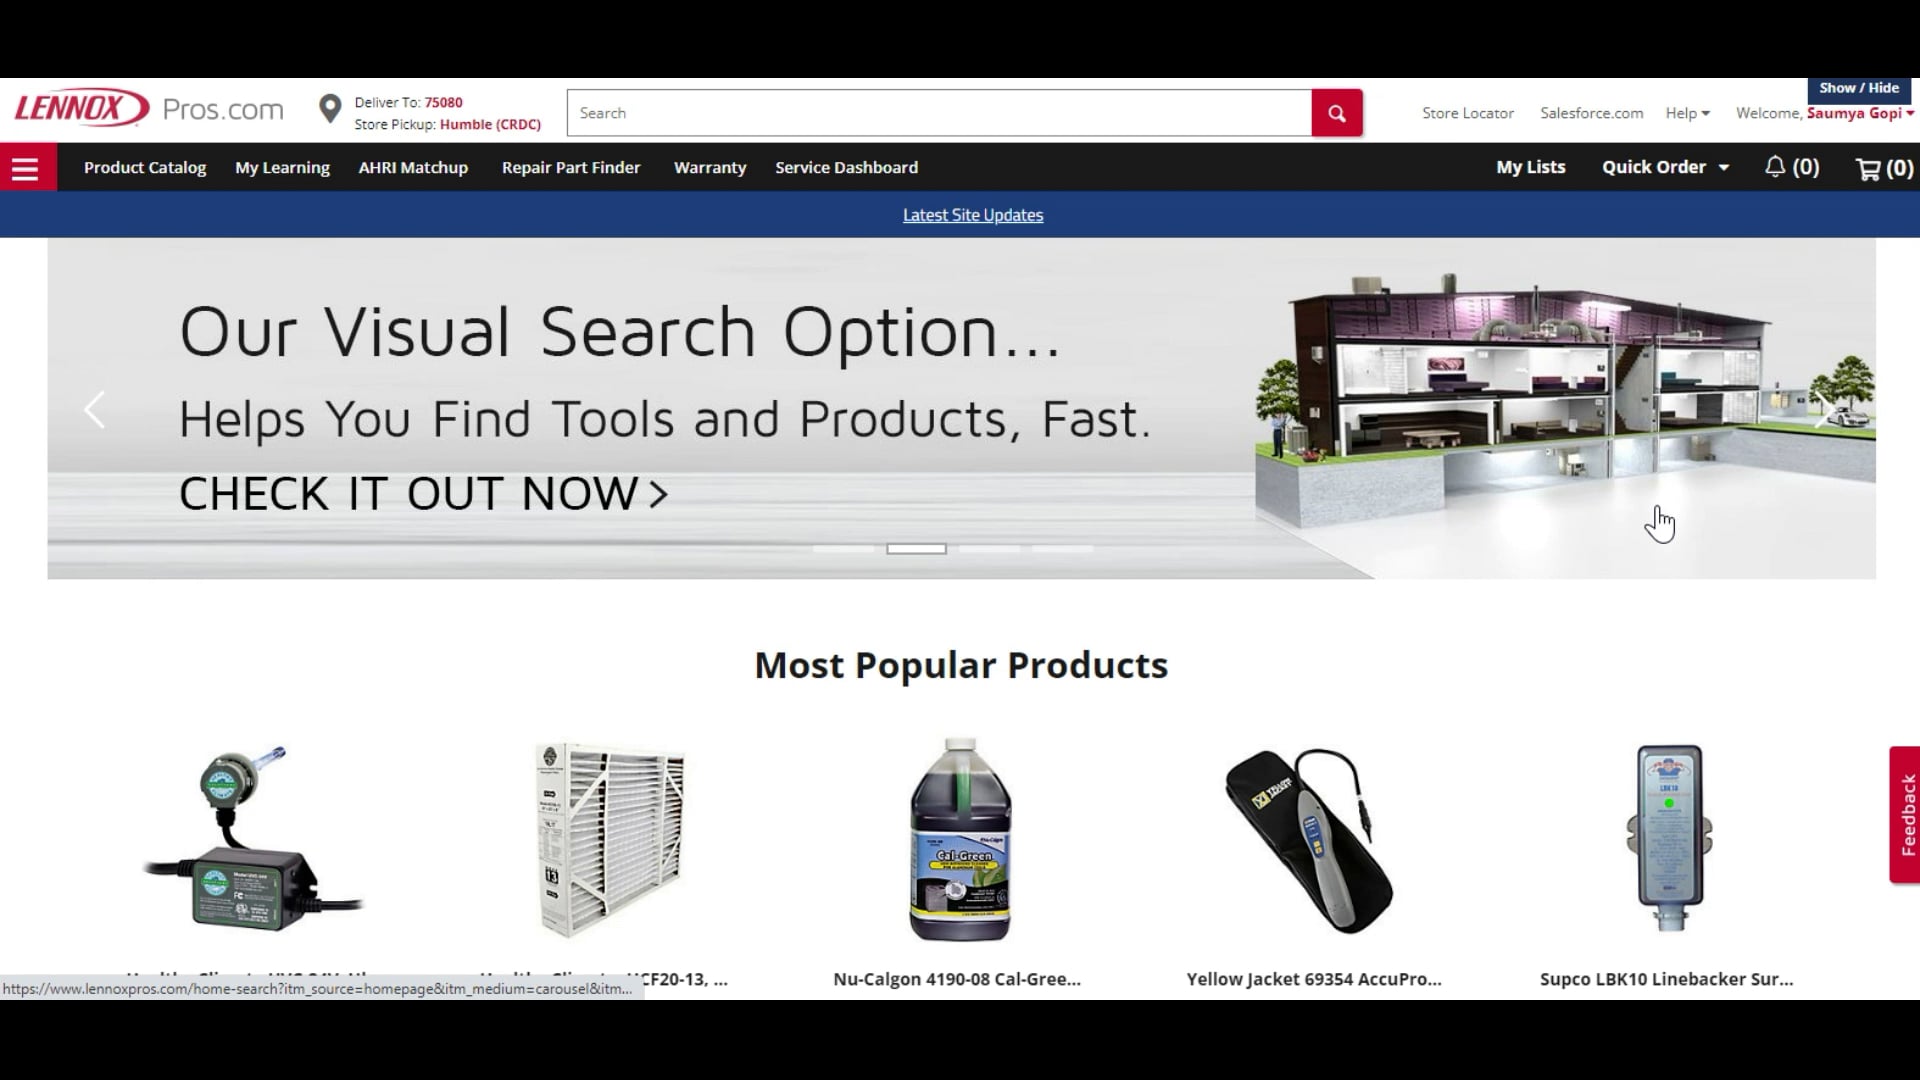Toggle delivery address zip code

[444, 102]
